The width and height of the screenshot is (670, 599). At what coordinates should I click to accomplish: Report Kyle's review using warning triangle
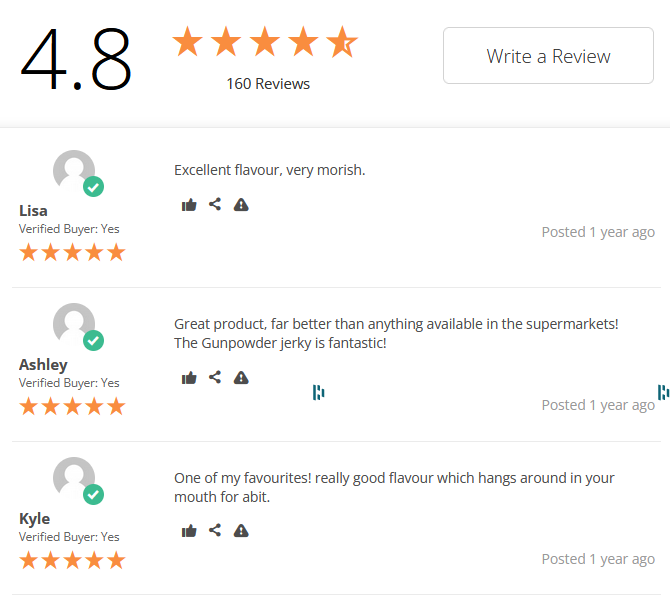(241, 531)
